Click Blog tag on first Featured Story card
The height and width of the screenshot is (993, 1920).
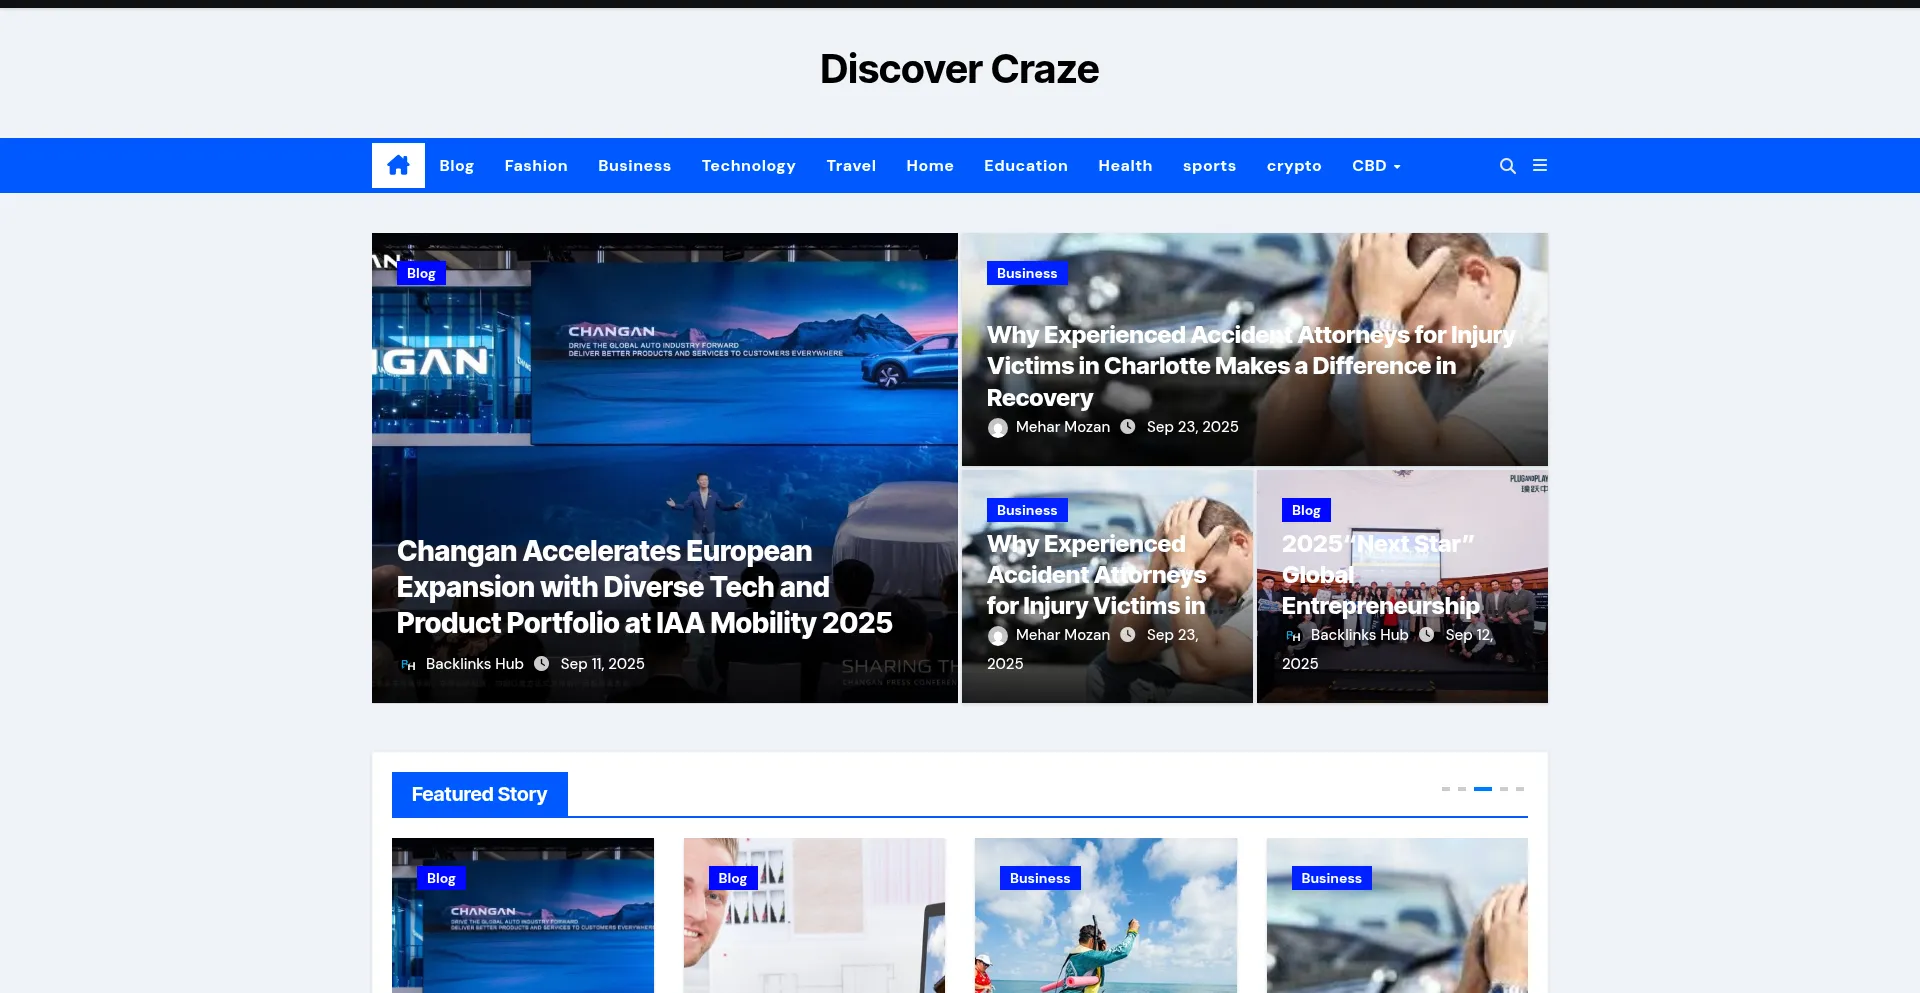click(x=441, y=878)
